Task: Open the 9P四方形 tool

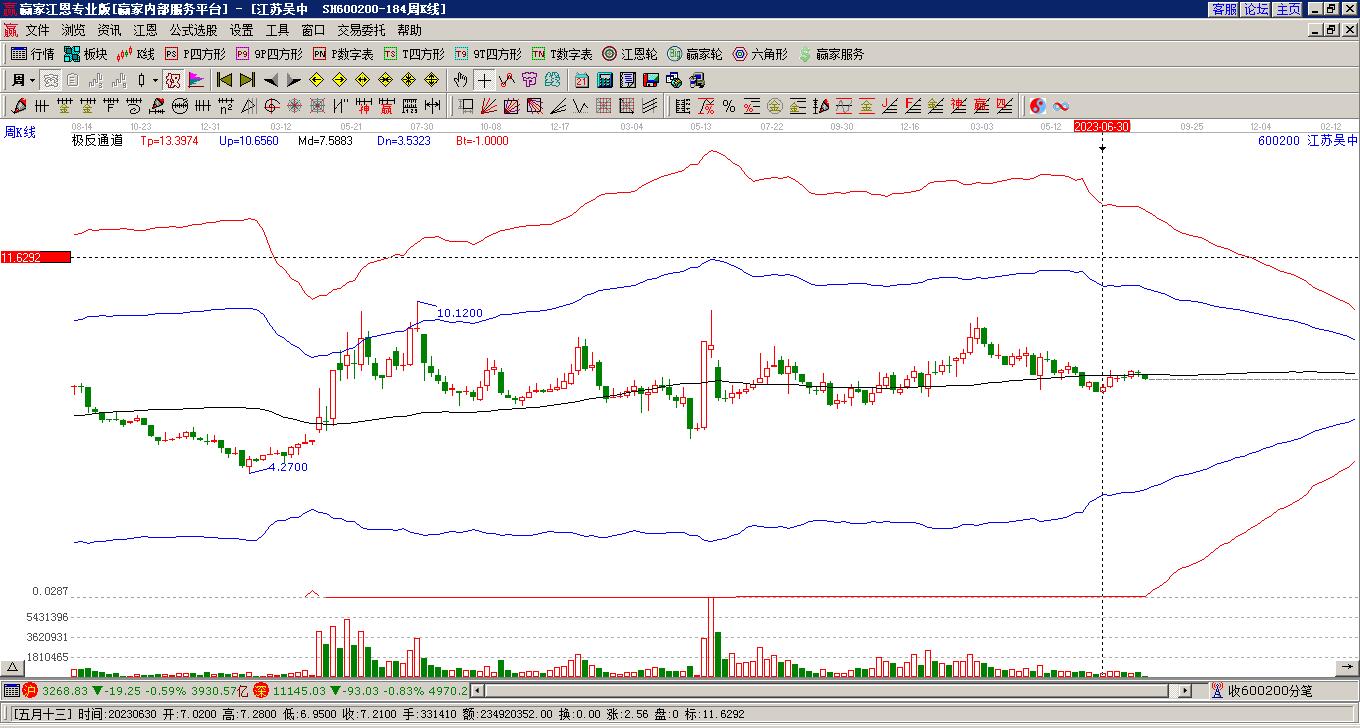Action: tap(269, 54)
